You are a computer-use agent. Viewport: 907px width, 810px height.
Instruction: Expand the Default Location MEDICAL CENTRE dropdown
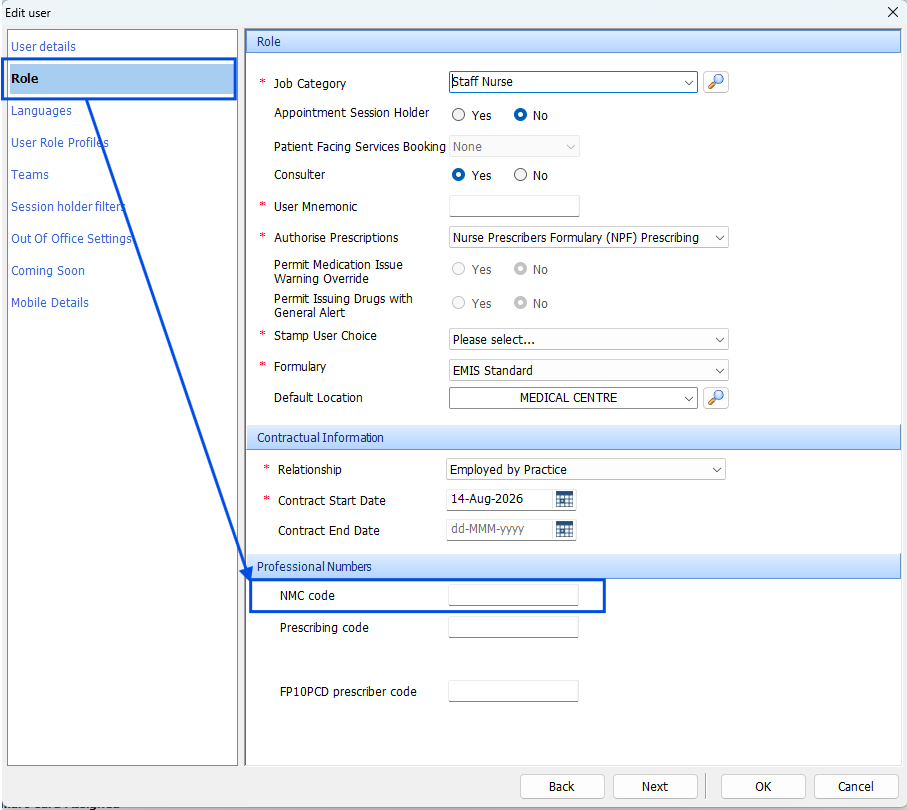point(688,398)
